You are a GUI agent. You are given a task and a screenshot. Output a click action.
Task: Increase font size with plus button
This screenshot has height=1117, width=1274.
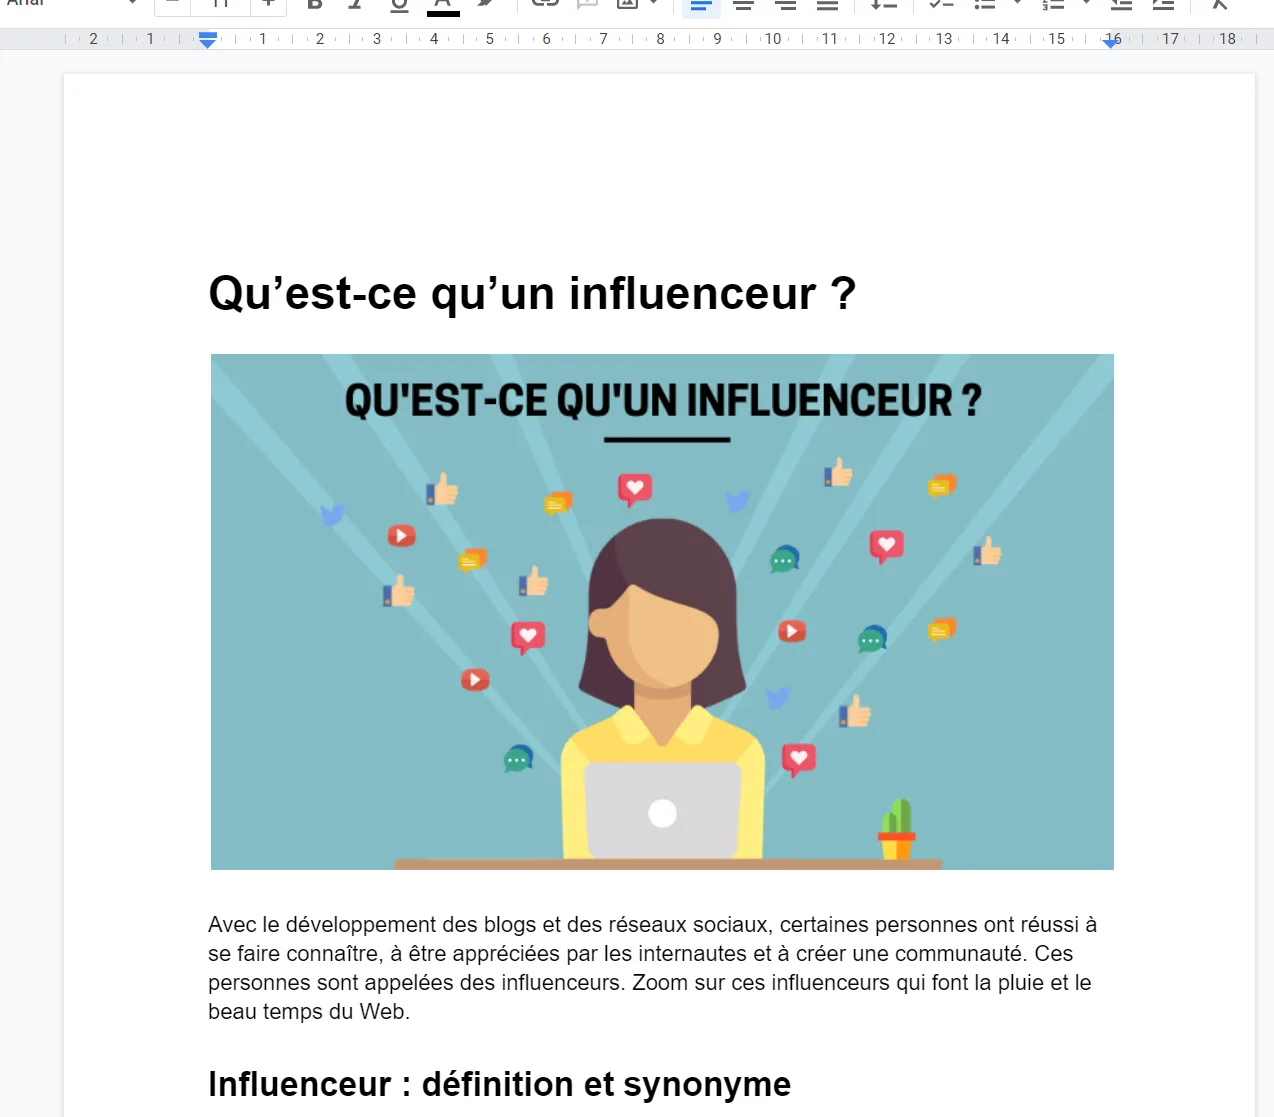pos(268,5)
